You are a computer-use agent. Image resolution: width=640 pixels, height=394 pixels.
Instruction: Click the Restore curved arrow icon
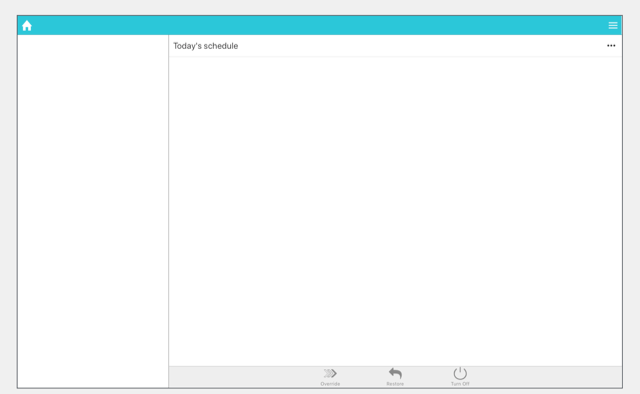click(395, 373)
